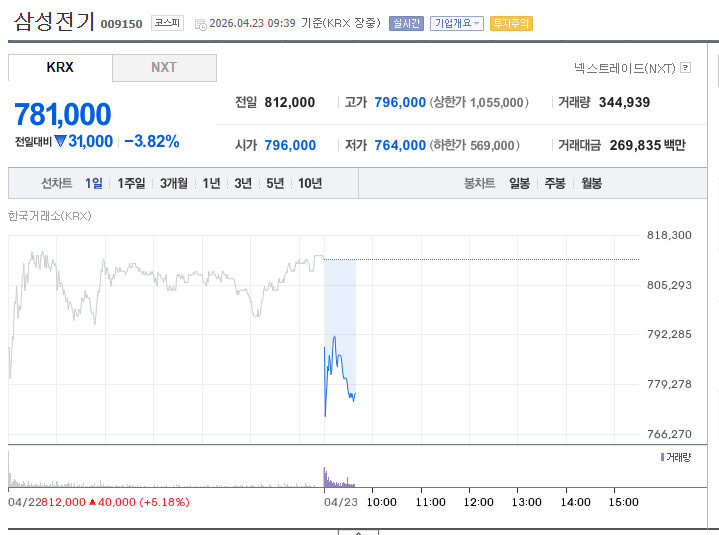The height and width of the screenshot is (535, 719).
Task: Click the 실시간 badge
Action: [x=406, y=23]
